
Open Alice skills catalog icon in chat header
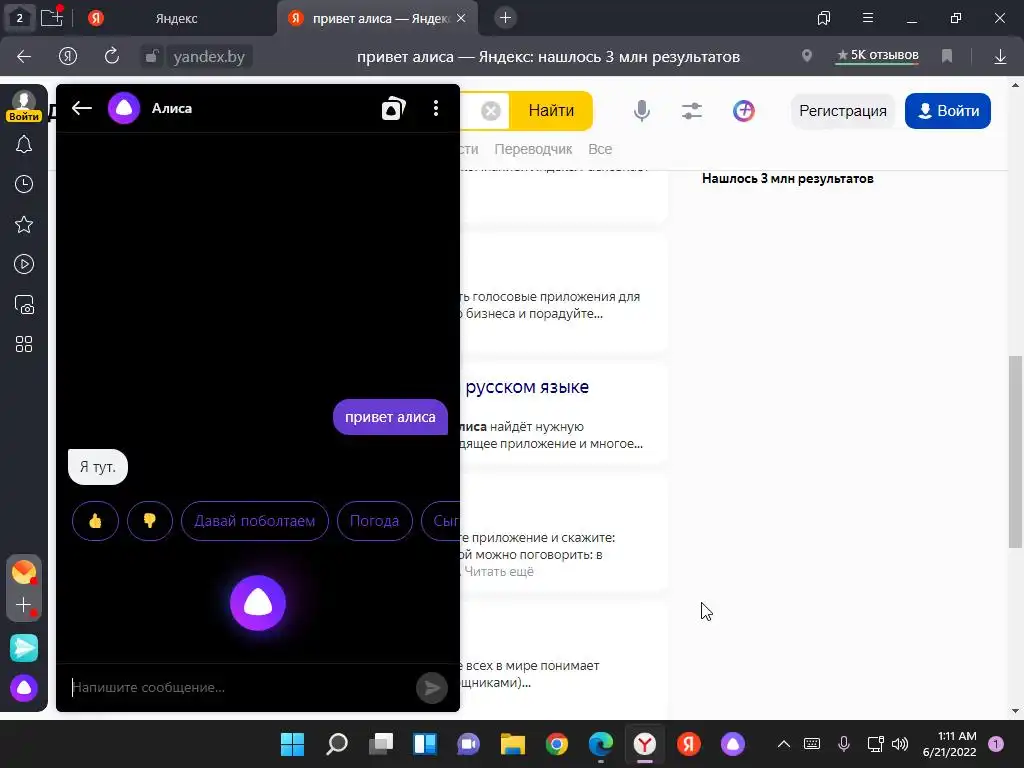point(393,108)
